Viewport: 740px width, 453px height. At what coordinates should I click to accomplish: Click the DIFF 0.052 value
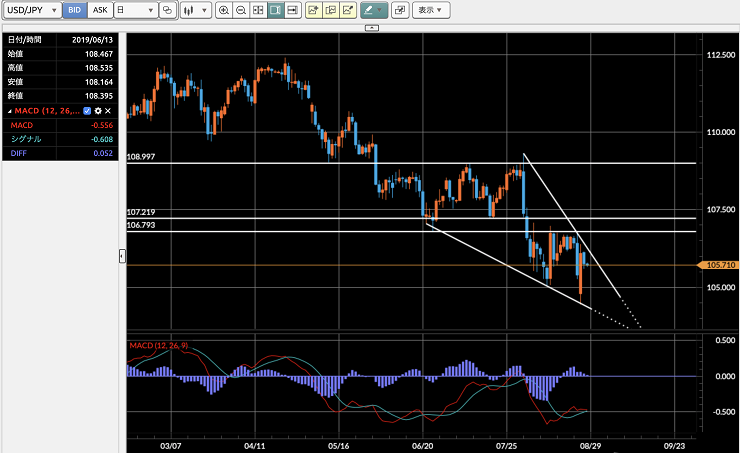click(x=103, y=153)
